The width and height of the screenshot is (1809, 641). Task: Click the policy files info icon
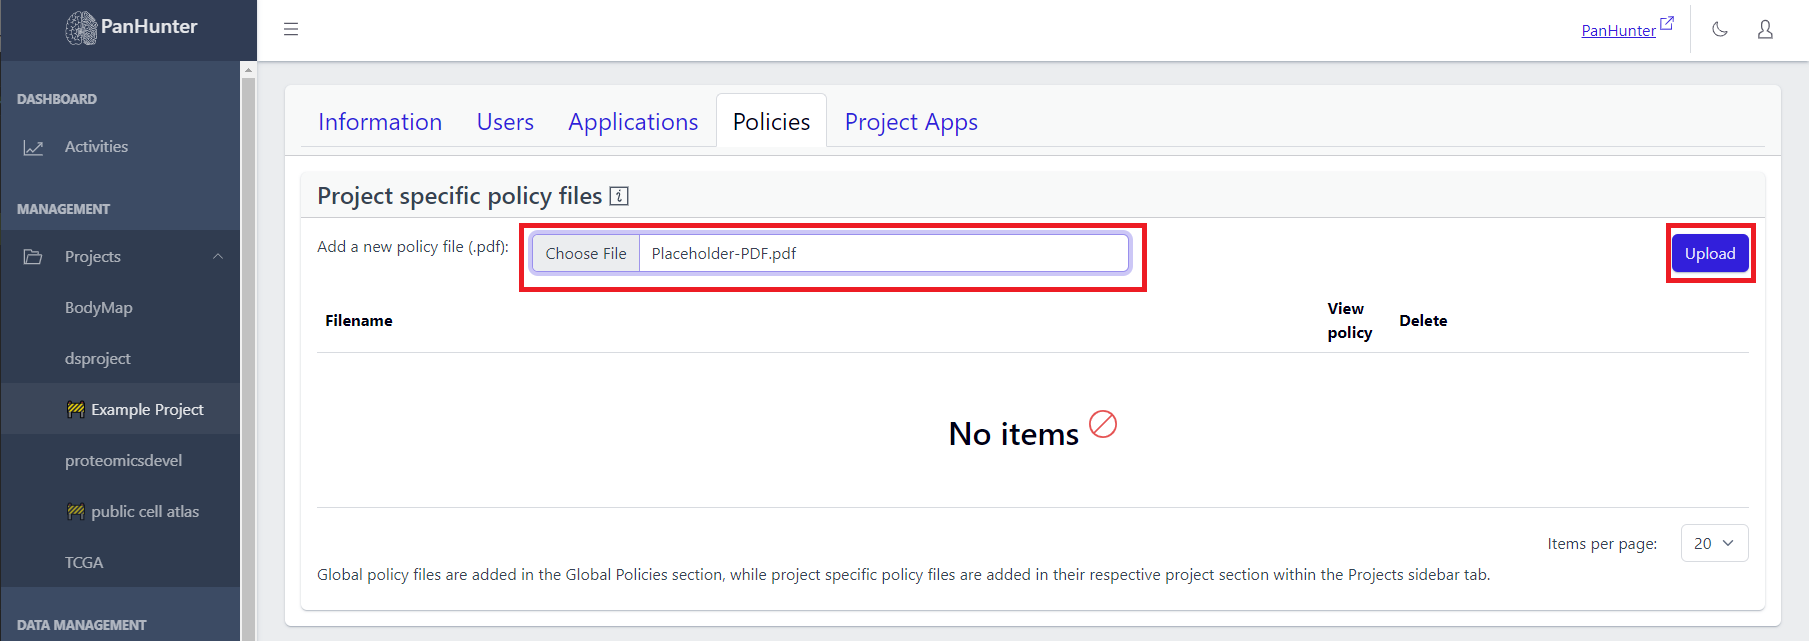pos(619,196)
